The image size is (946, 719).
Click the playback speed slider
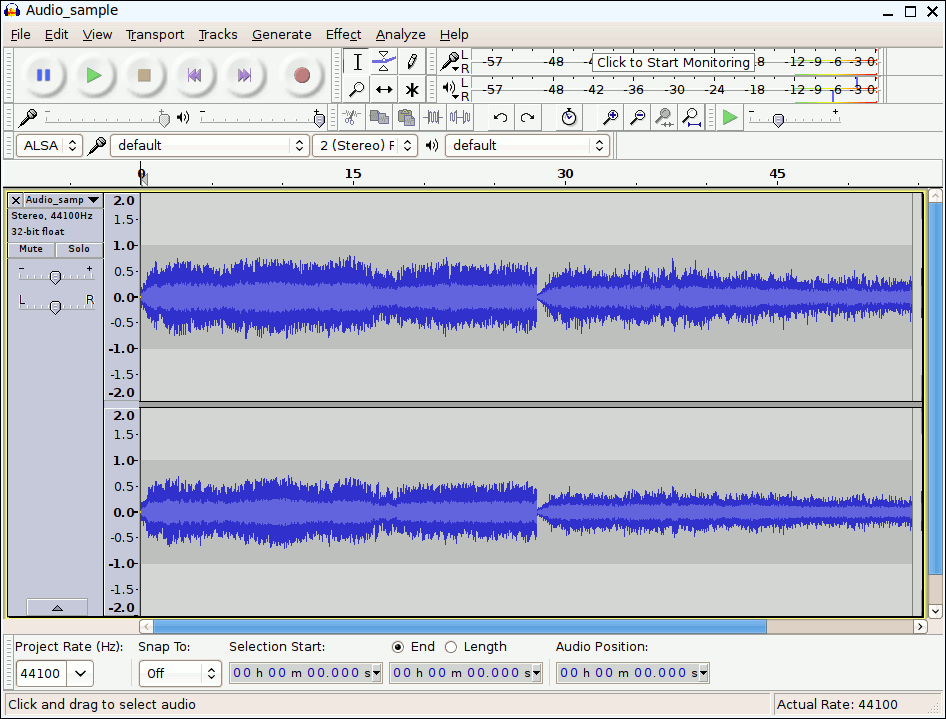pos(794,118)
